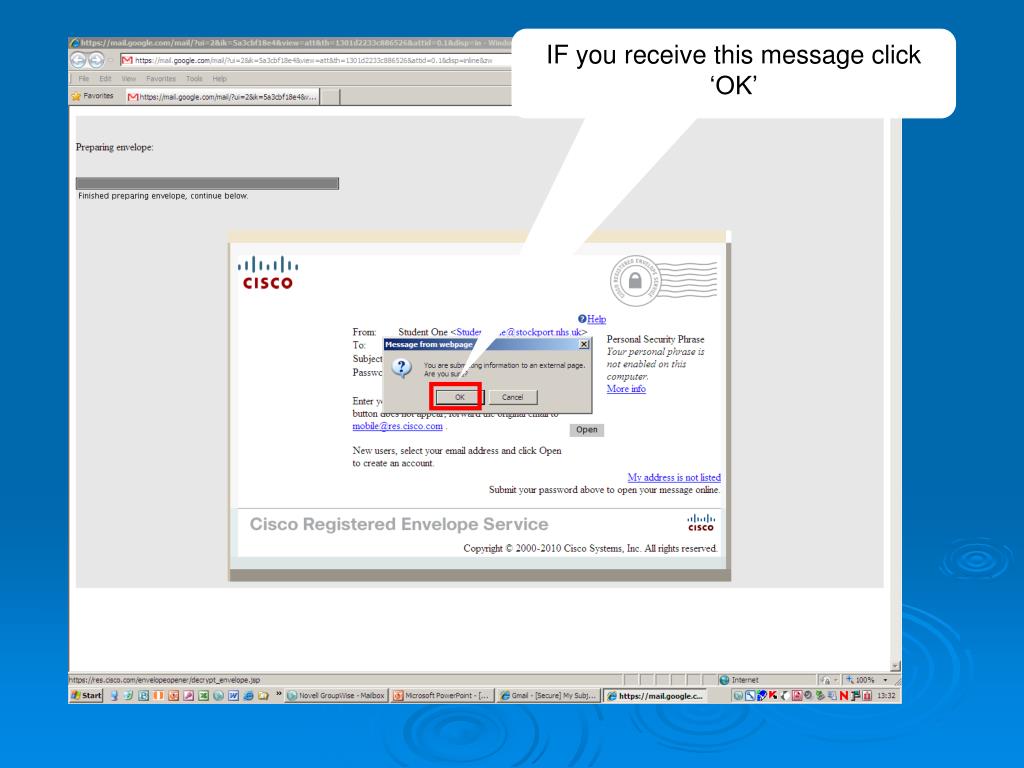1024x768 pixels.
Task: Click the IE icon in title bar
Action: pos(74,43)
